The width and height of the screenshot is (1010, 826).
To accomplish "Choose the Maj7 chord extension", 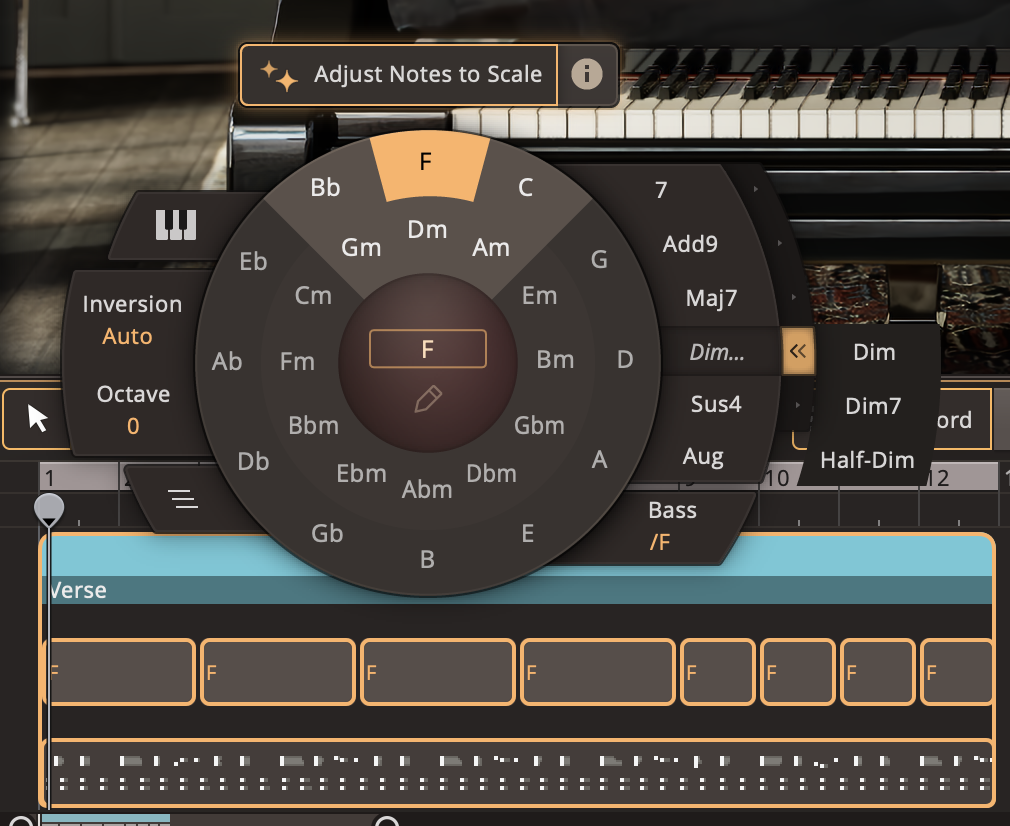I will pos(711,298).
